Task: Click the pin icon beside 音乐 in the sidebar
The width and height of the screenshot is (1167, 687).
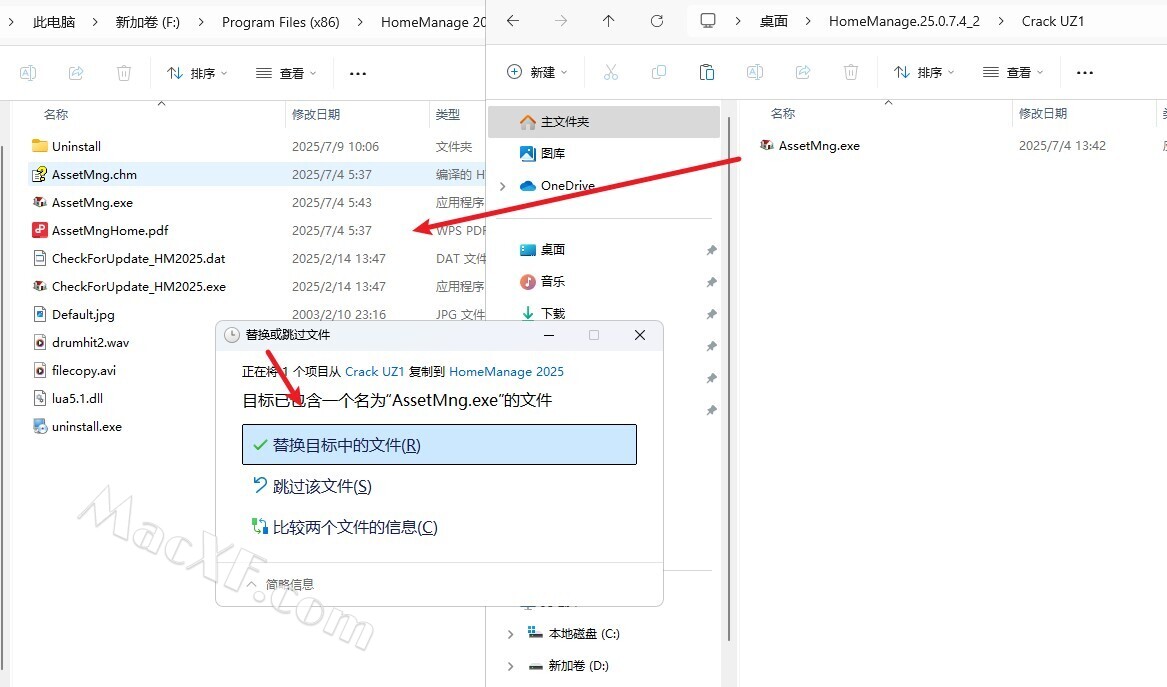Action: pos(712,282)
